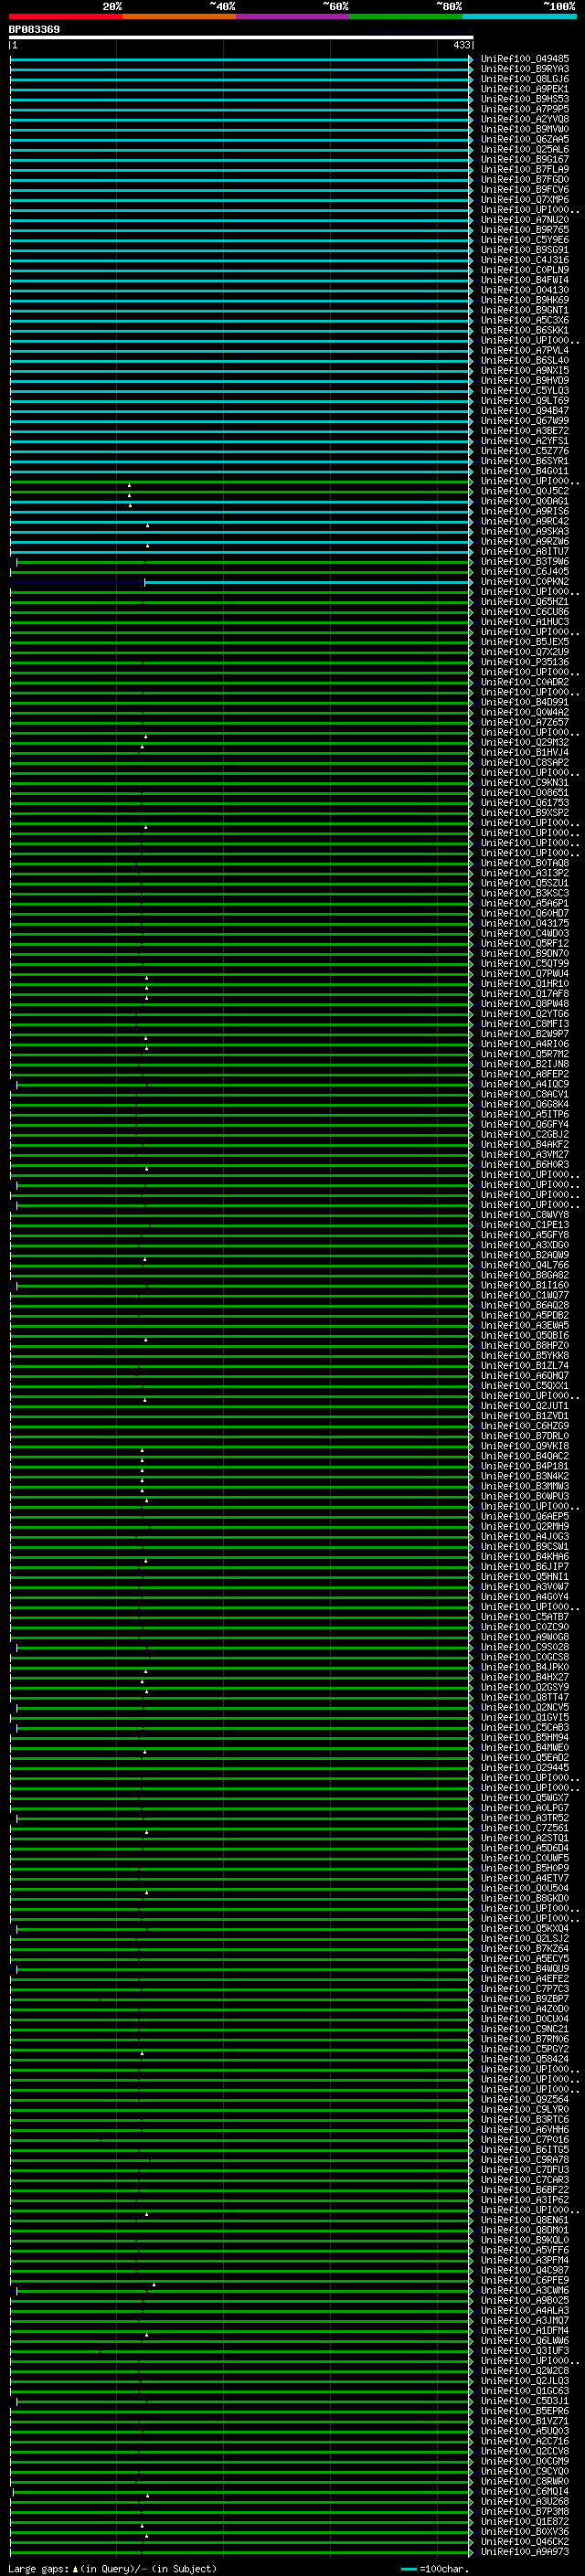This screenshot has height=2576, width=585.
Task: Select hit label UniRef100_C9S028
Action: coord(525,1647)
